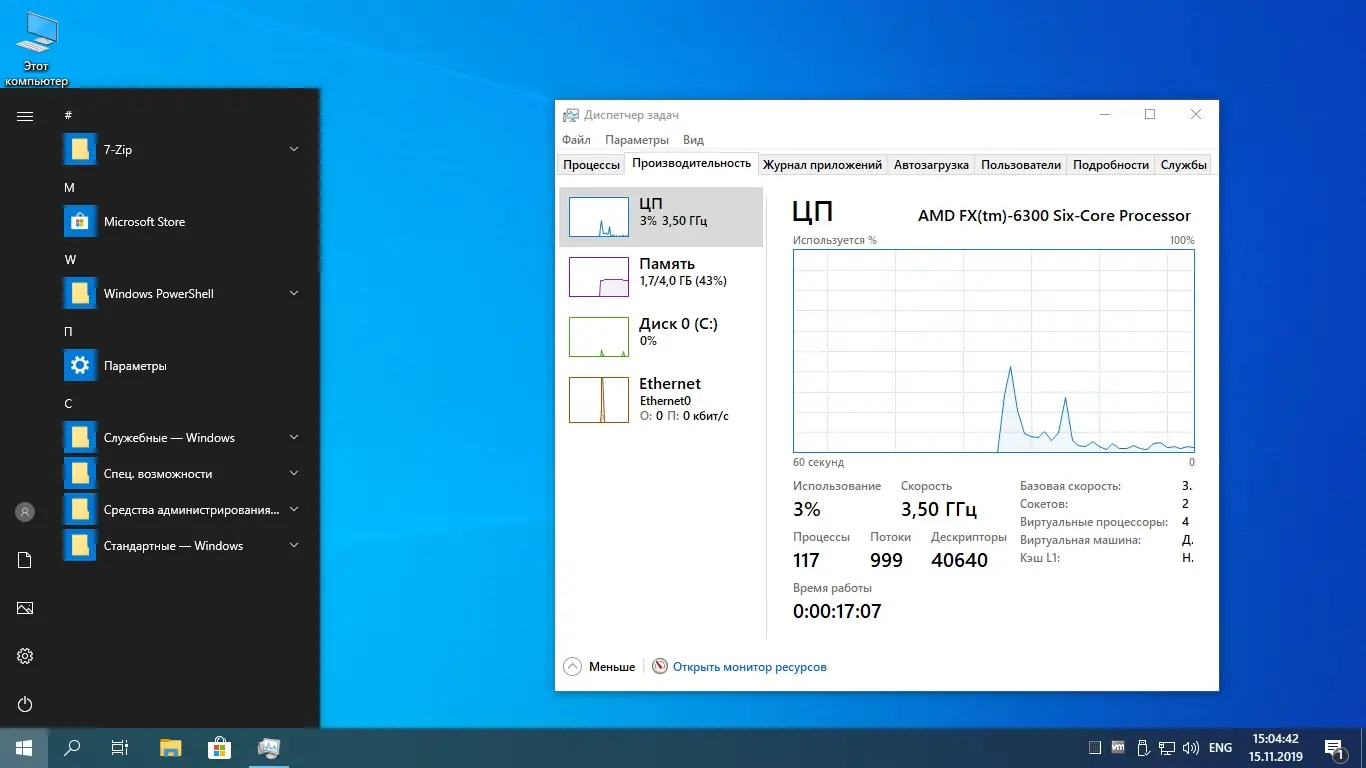The height and width of the screenshot is (768, 1366).
Task: Expand the Windows PowerShell chevron
Action: (293, 293)
